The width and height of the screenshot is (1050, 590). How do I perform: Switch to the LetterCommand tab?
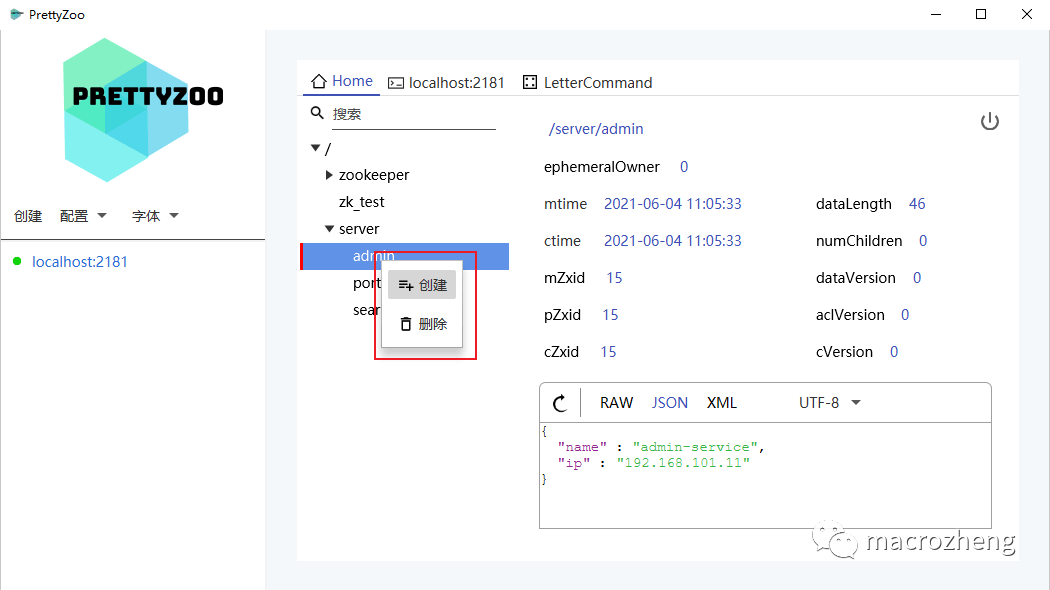pyautogui.click(x=587, y=83)
